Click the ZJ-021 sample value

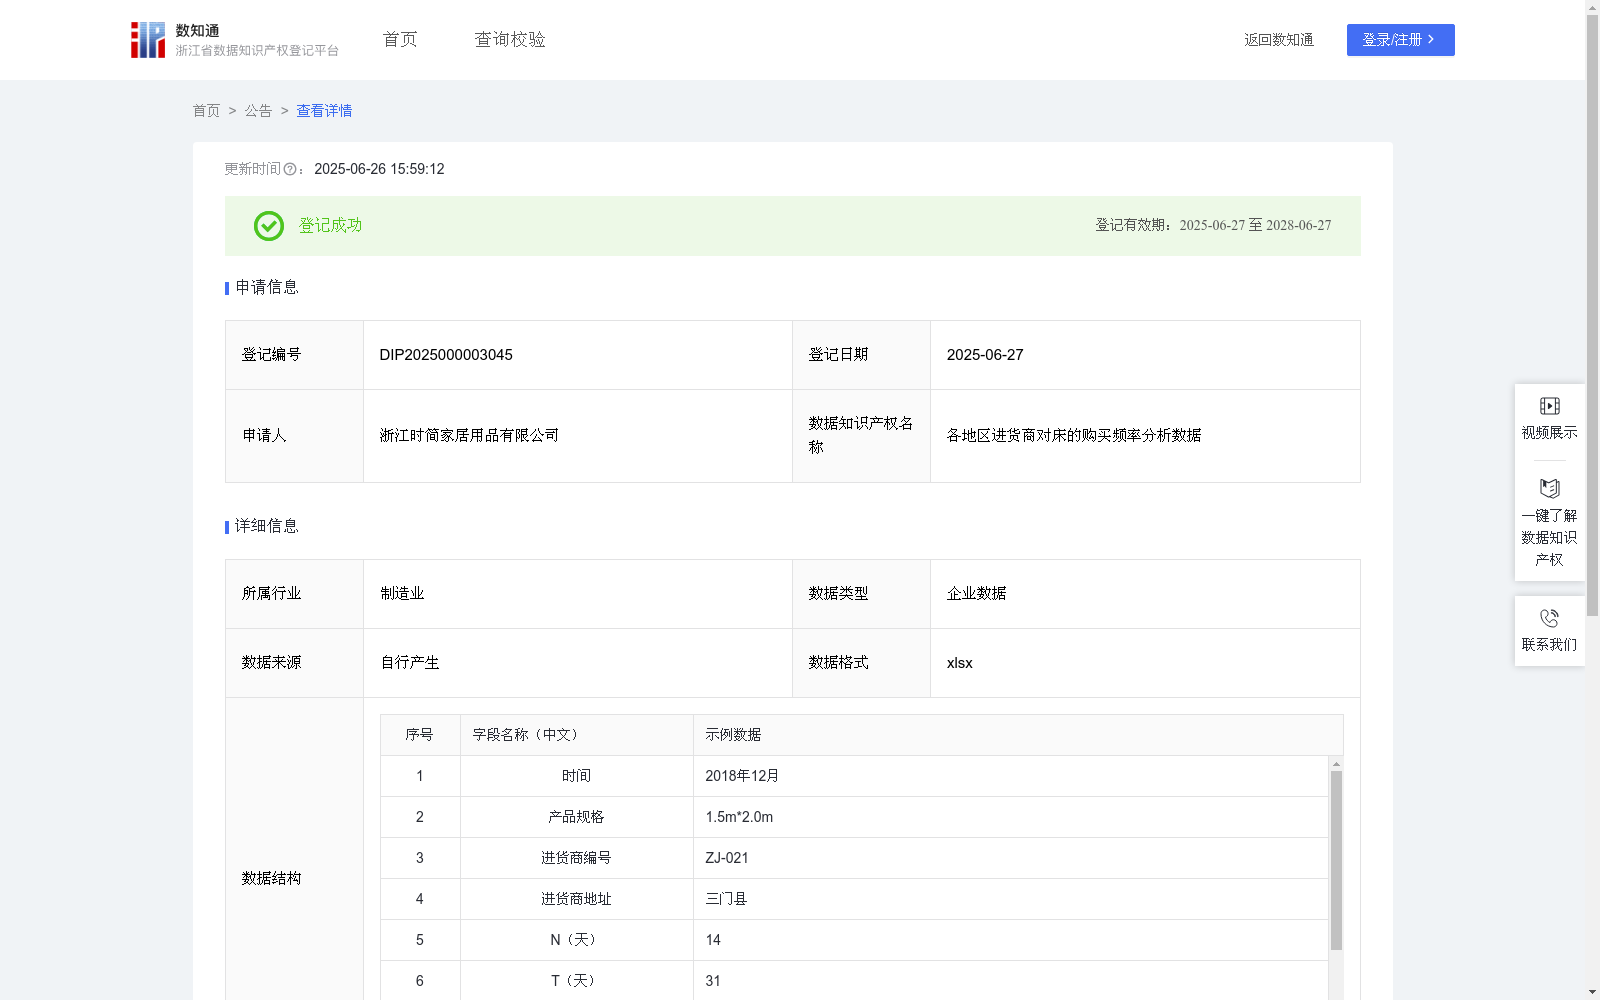coord(727,858)
